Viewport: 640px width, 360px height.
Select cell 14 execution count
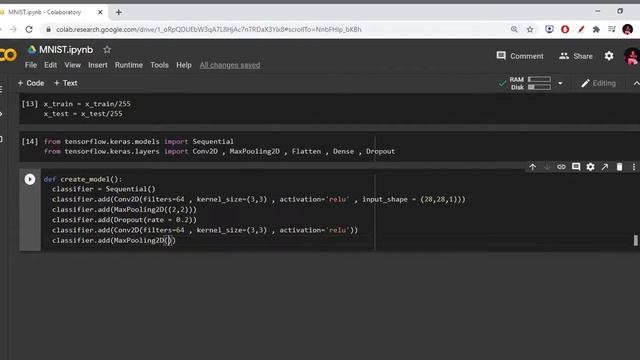pos(29,142)
